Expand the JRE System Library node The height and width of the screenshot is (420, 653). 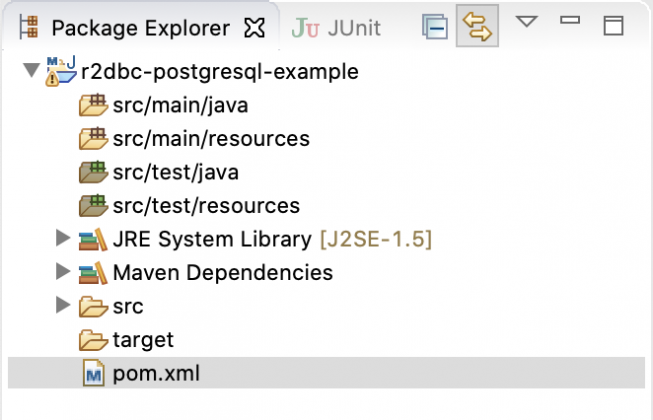click(x=64, y=240)
